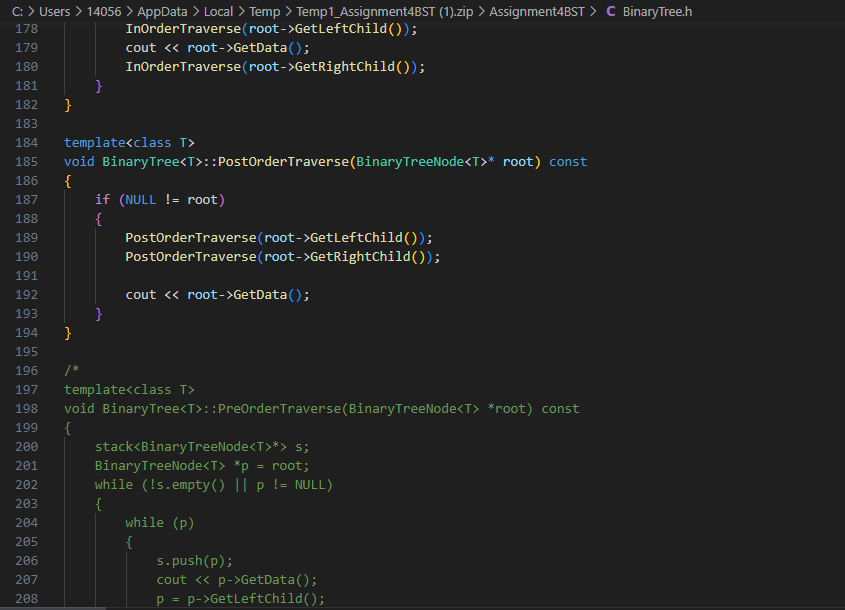Click line number 185 in the gutter

(26, 161)
